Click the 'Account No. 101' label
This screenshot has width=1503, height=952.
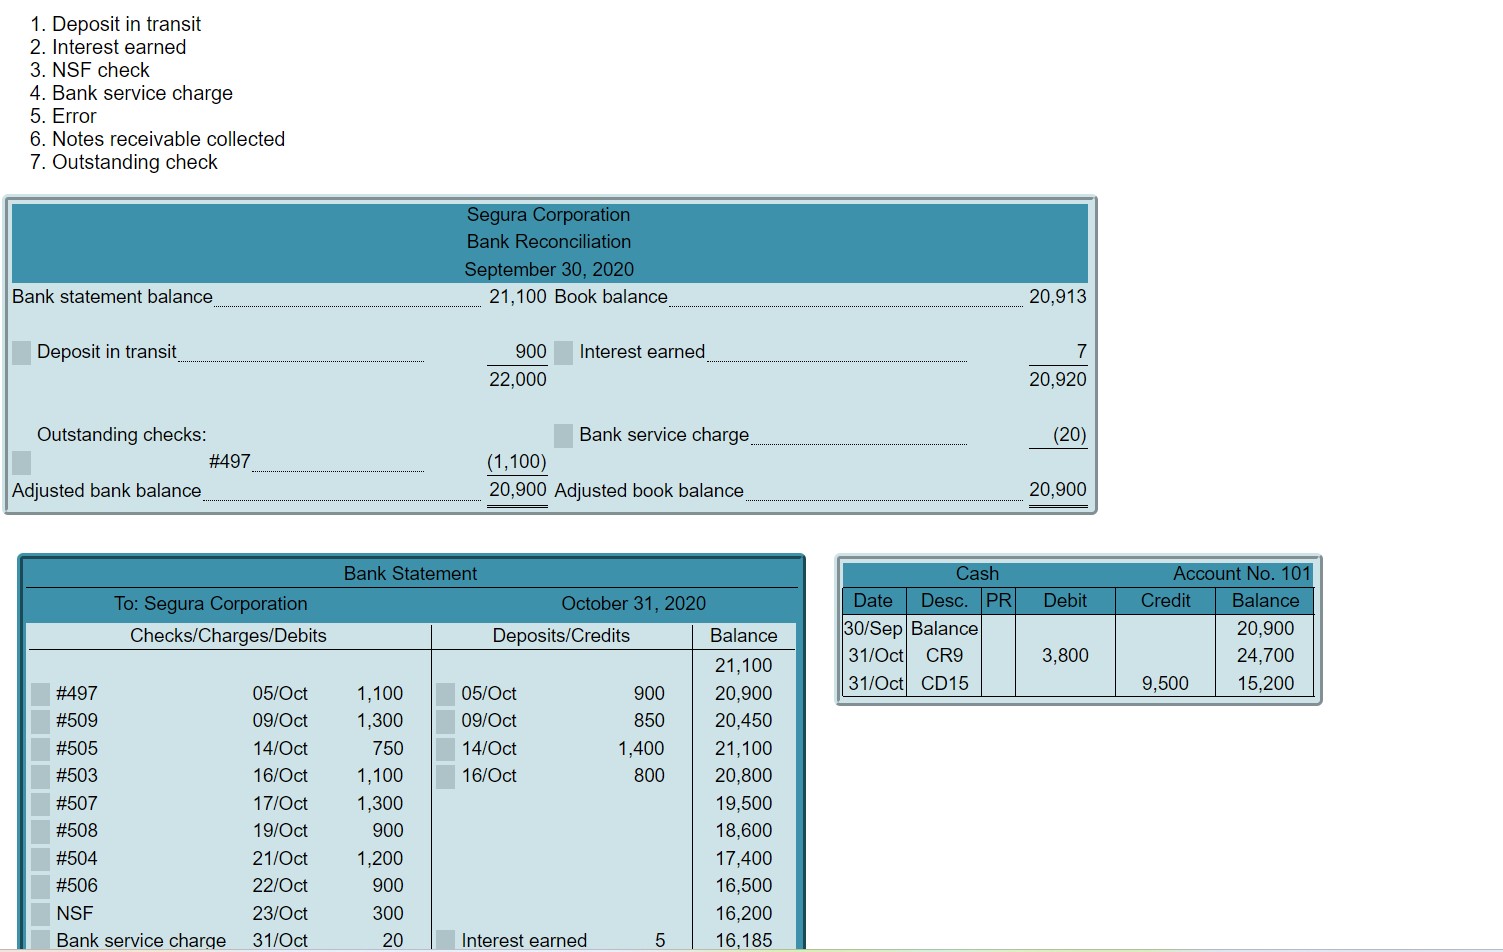(x=1241, y=574)
